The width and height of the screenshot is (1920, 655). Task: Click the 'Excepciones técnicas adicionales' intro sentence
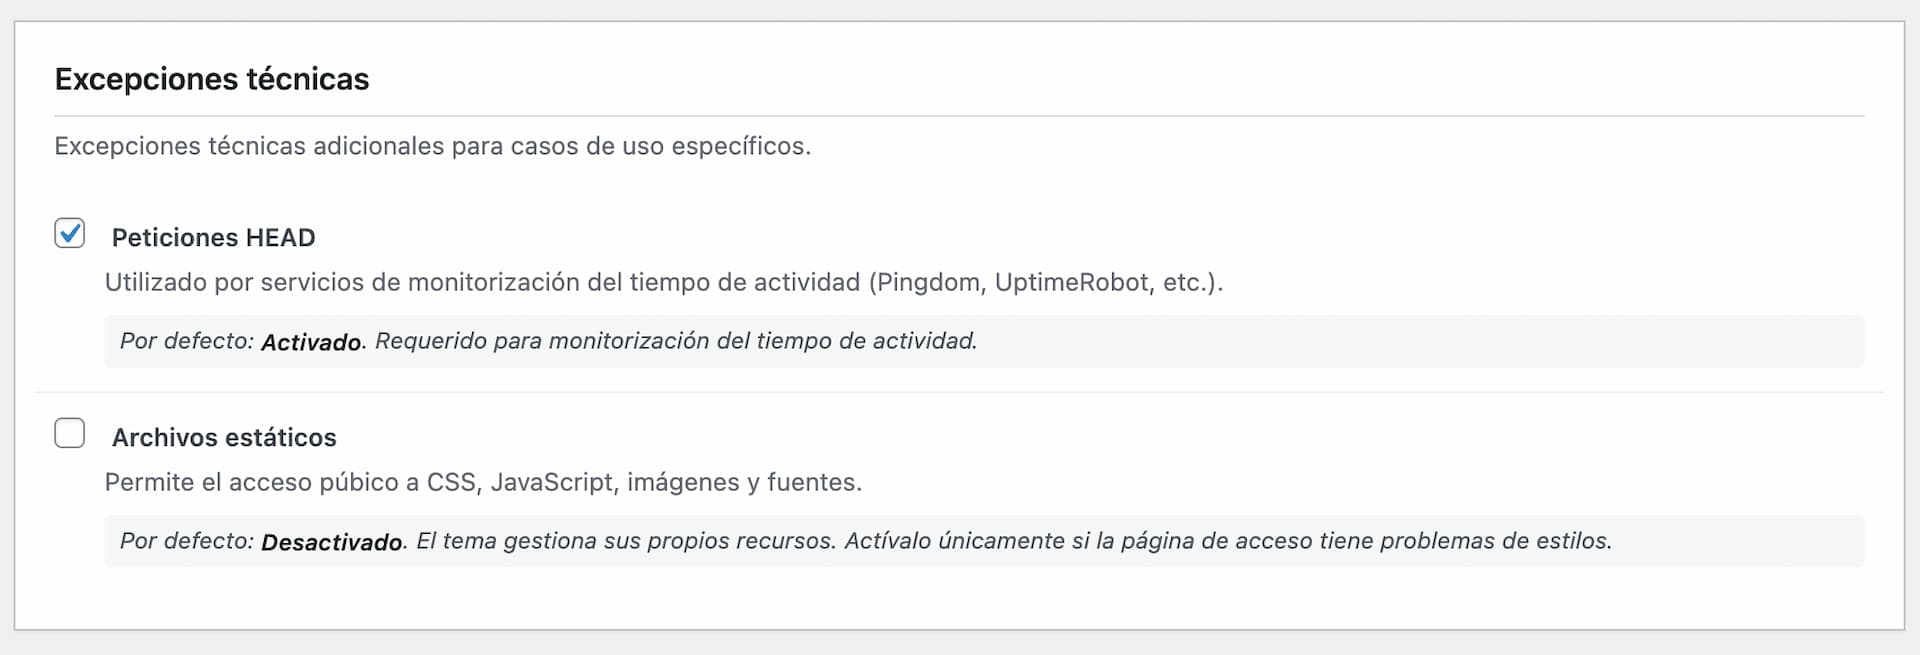432,146
